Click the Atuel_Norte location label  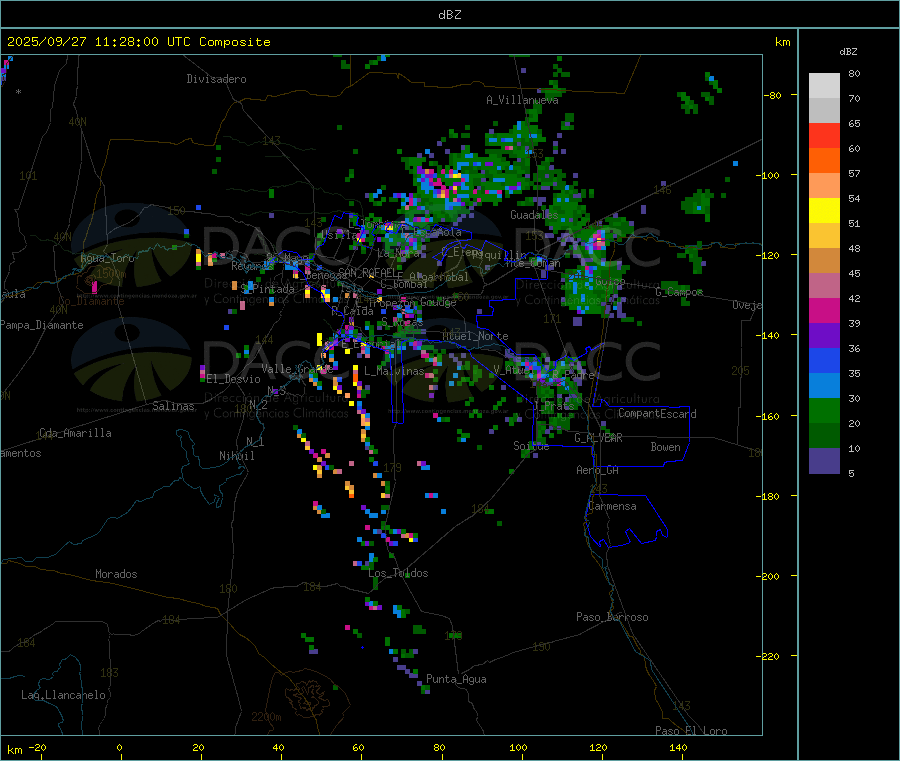(475, 336)
